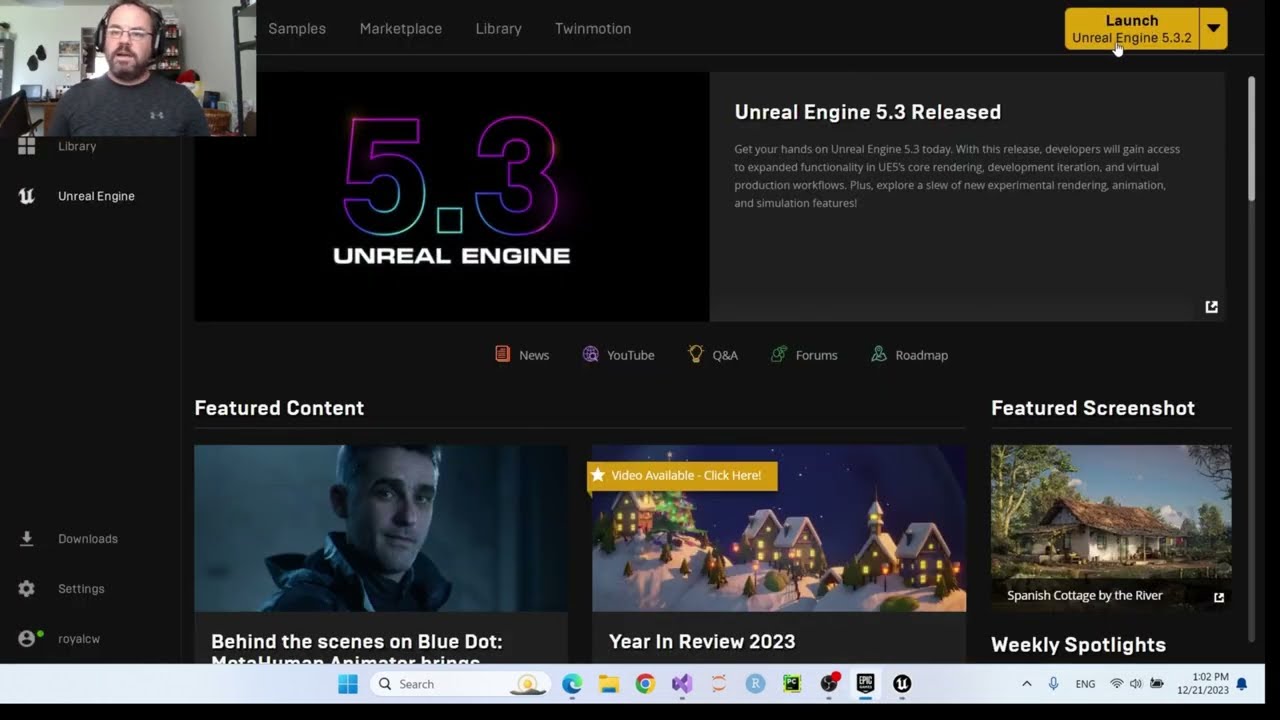The width and height of the screenshot is (1280, 720).
Task: Open the Windows Start menu
Action: [x=348, y=684]
